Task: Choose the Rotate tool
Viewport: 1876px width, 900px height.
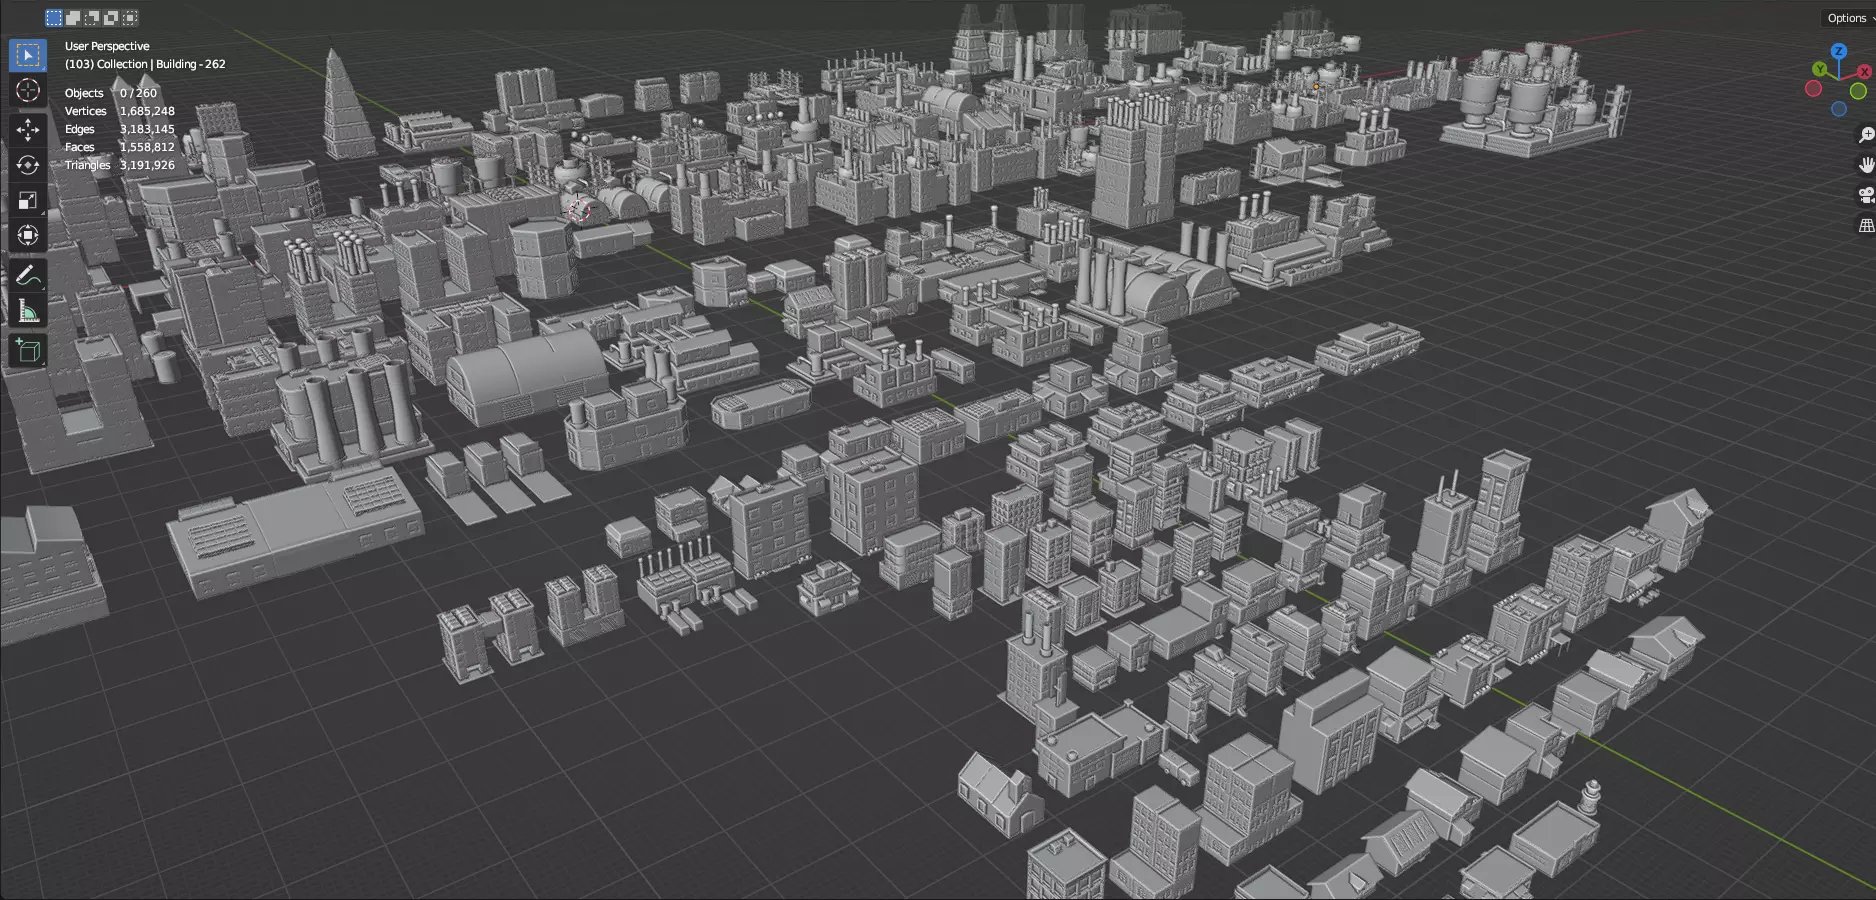Action: point(28,165)
